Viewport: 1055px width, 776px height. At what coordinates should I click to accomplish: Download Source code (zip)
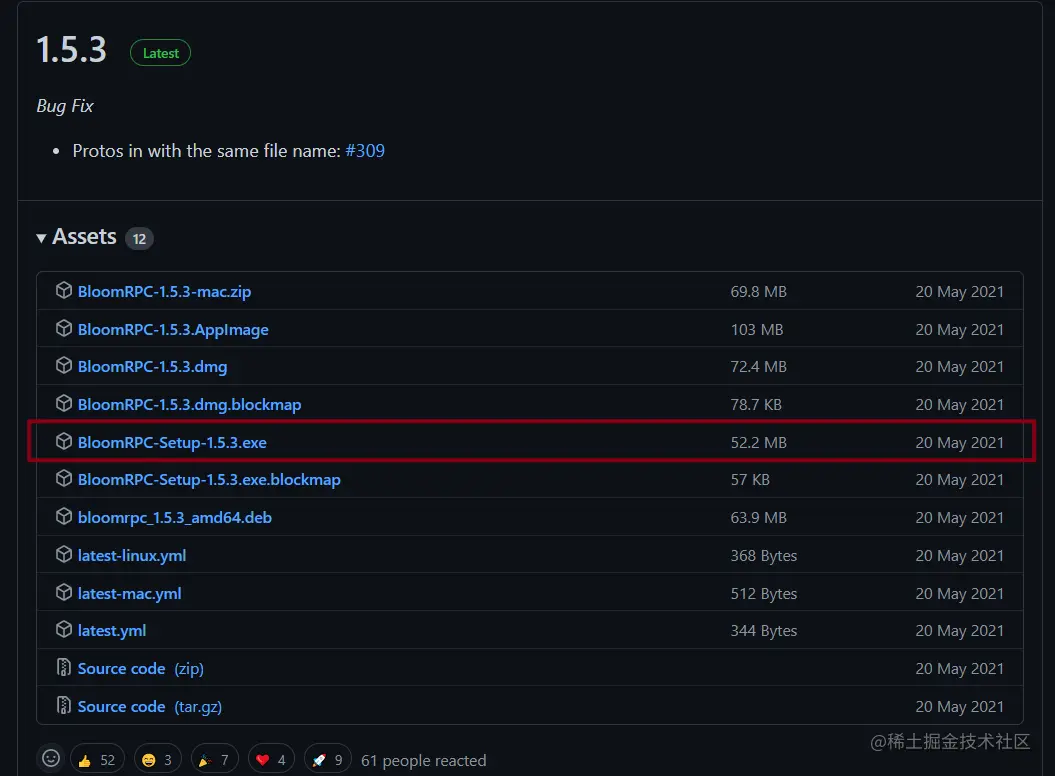point(141,668)
